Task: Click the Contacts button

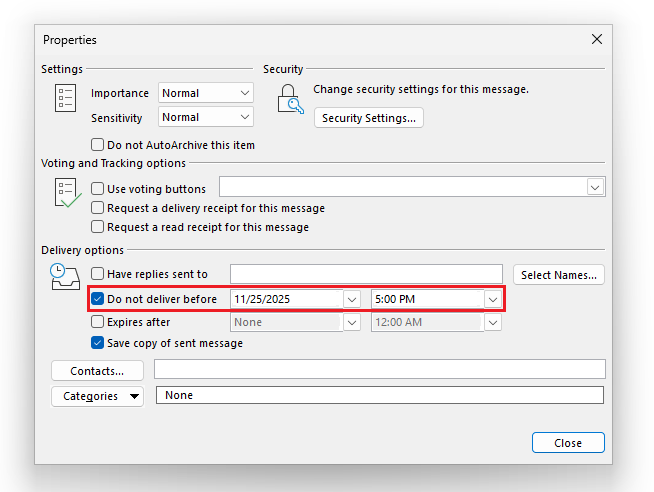Action: click(x=97, y=371)
